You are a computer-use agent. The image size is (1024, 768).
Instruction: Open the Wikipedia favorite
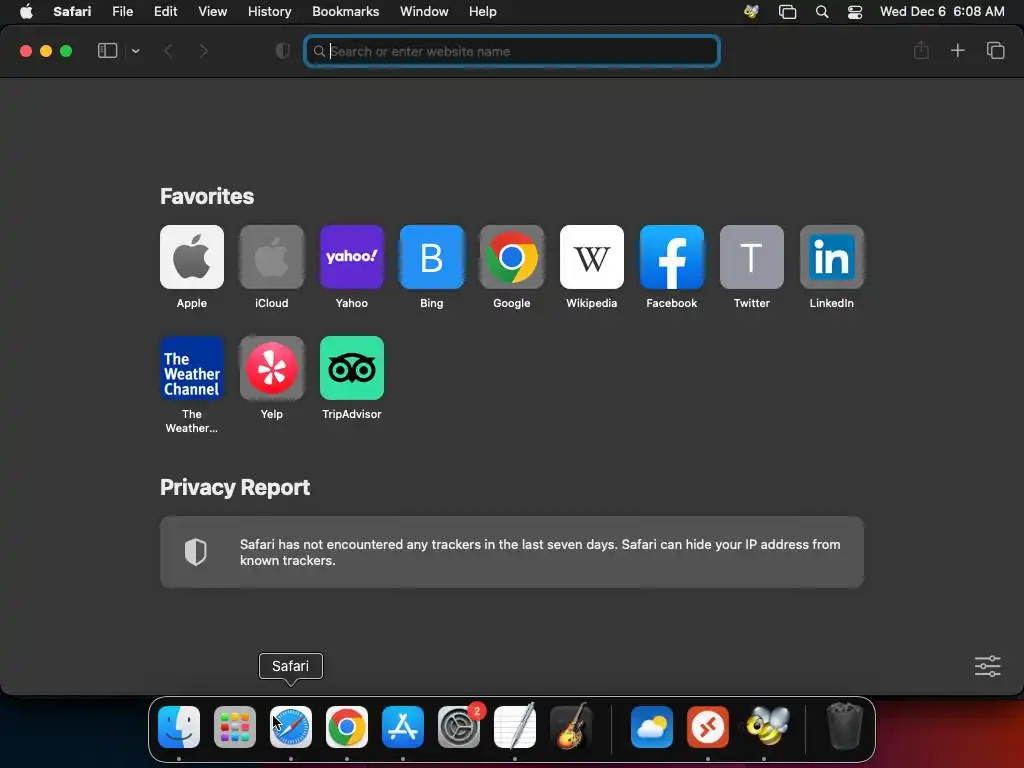pyautogui.click(x=592, y=257)
